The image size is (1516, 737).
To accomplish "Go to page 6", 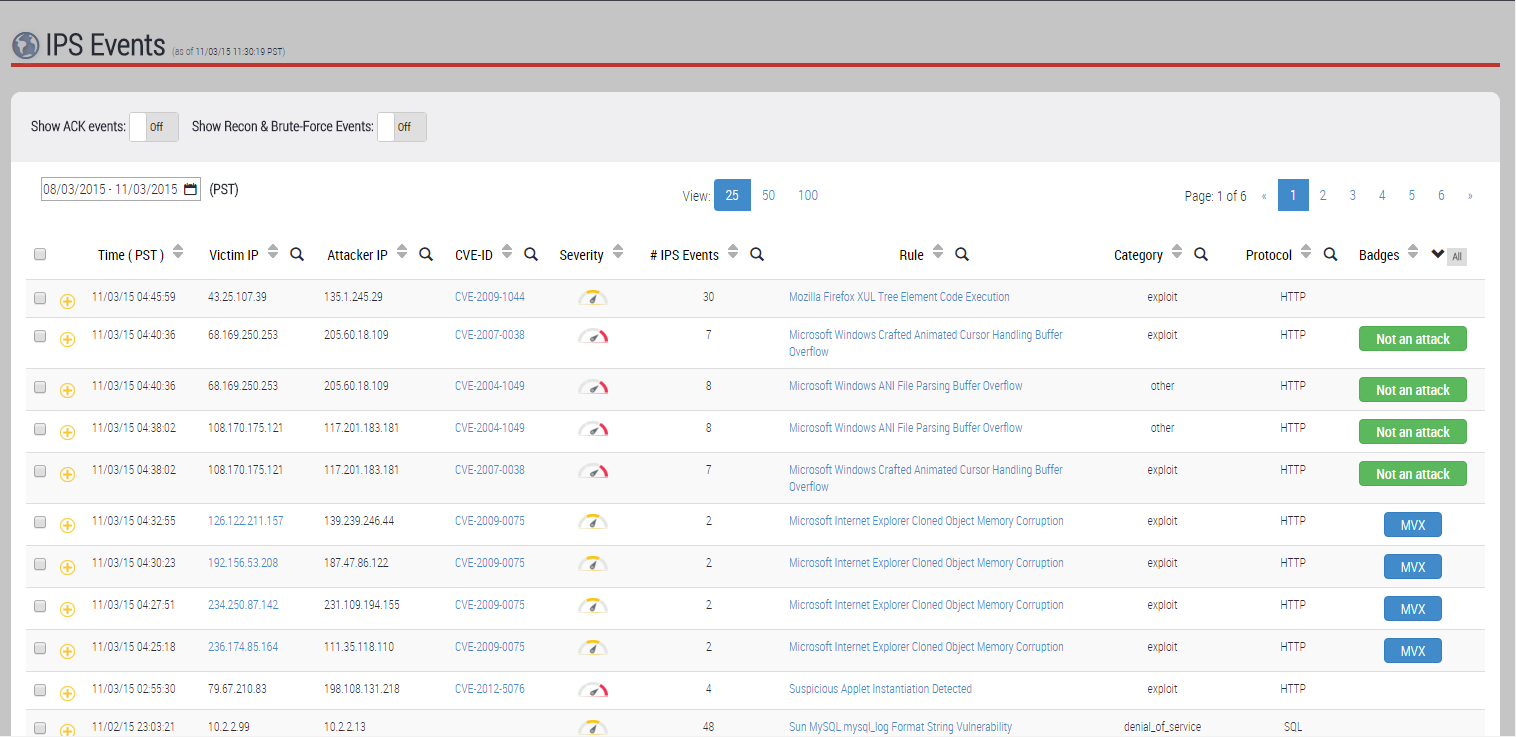I will pos(1441,196).
